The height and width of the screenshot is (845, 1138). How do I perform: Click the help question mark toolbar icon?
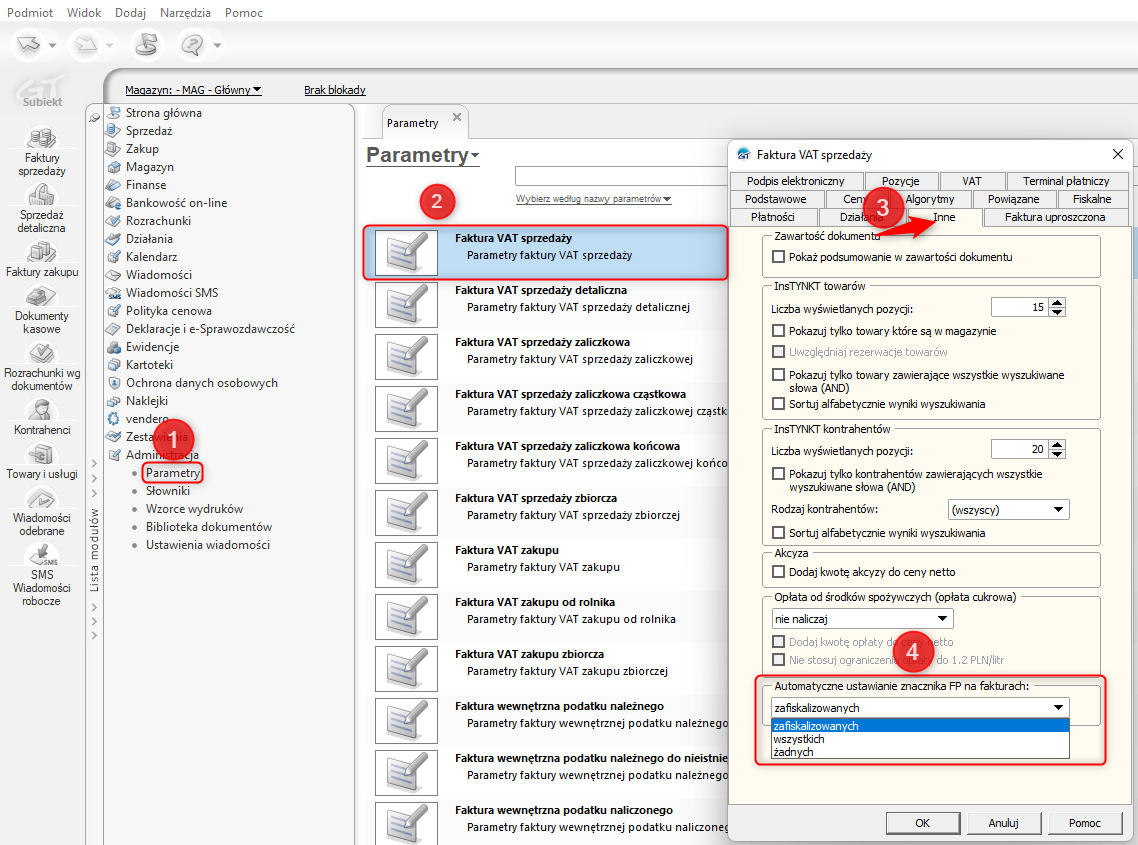193,45
